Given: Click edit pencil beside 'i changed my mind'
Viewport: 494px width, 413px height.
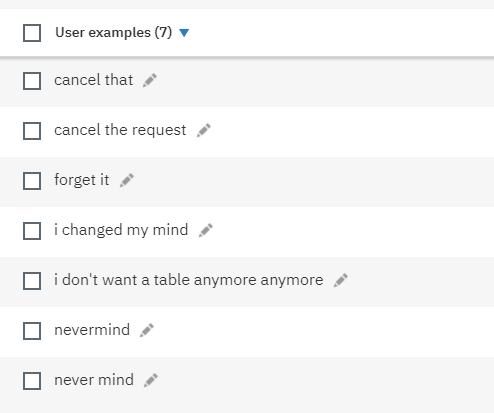Looking at the screenshot, I should click(205, 230).
